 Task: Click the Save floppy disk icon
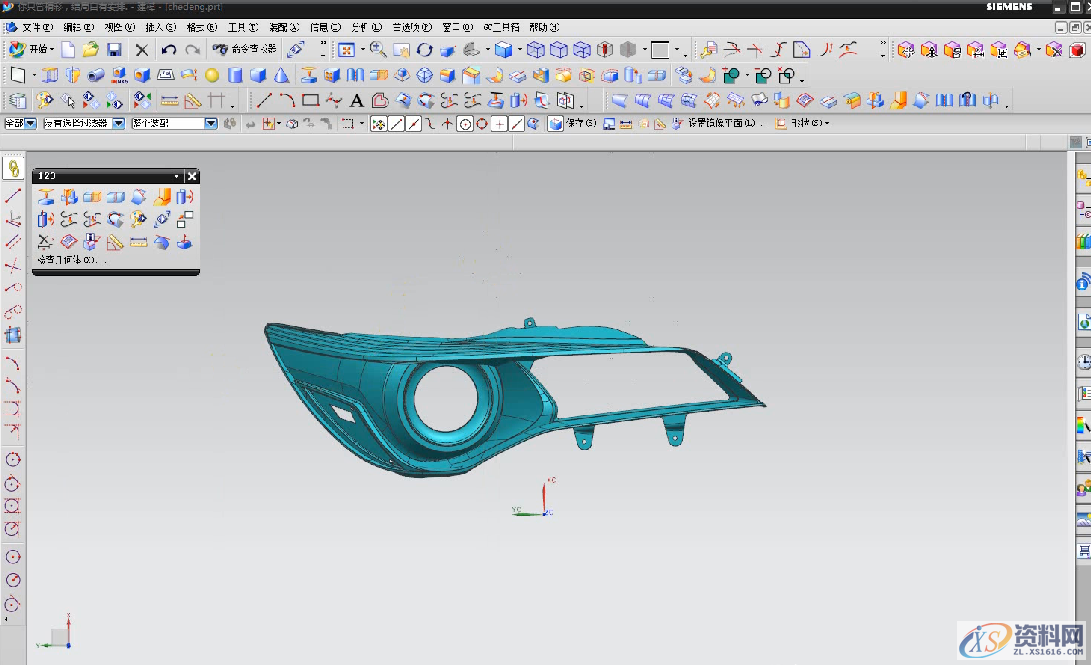[x=114, y=50]
